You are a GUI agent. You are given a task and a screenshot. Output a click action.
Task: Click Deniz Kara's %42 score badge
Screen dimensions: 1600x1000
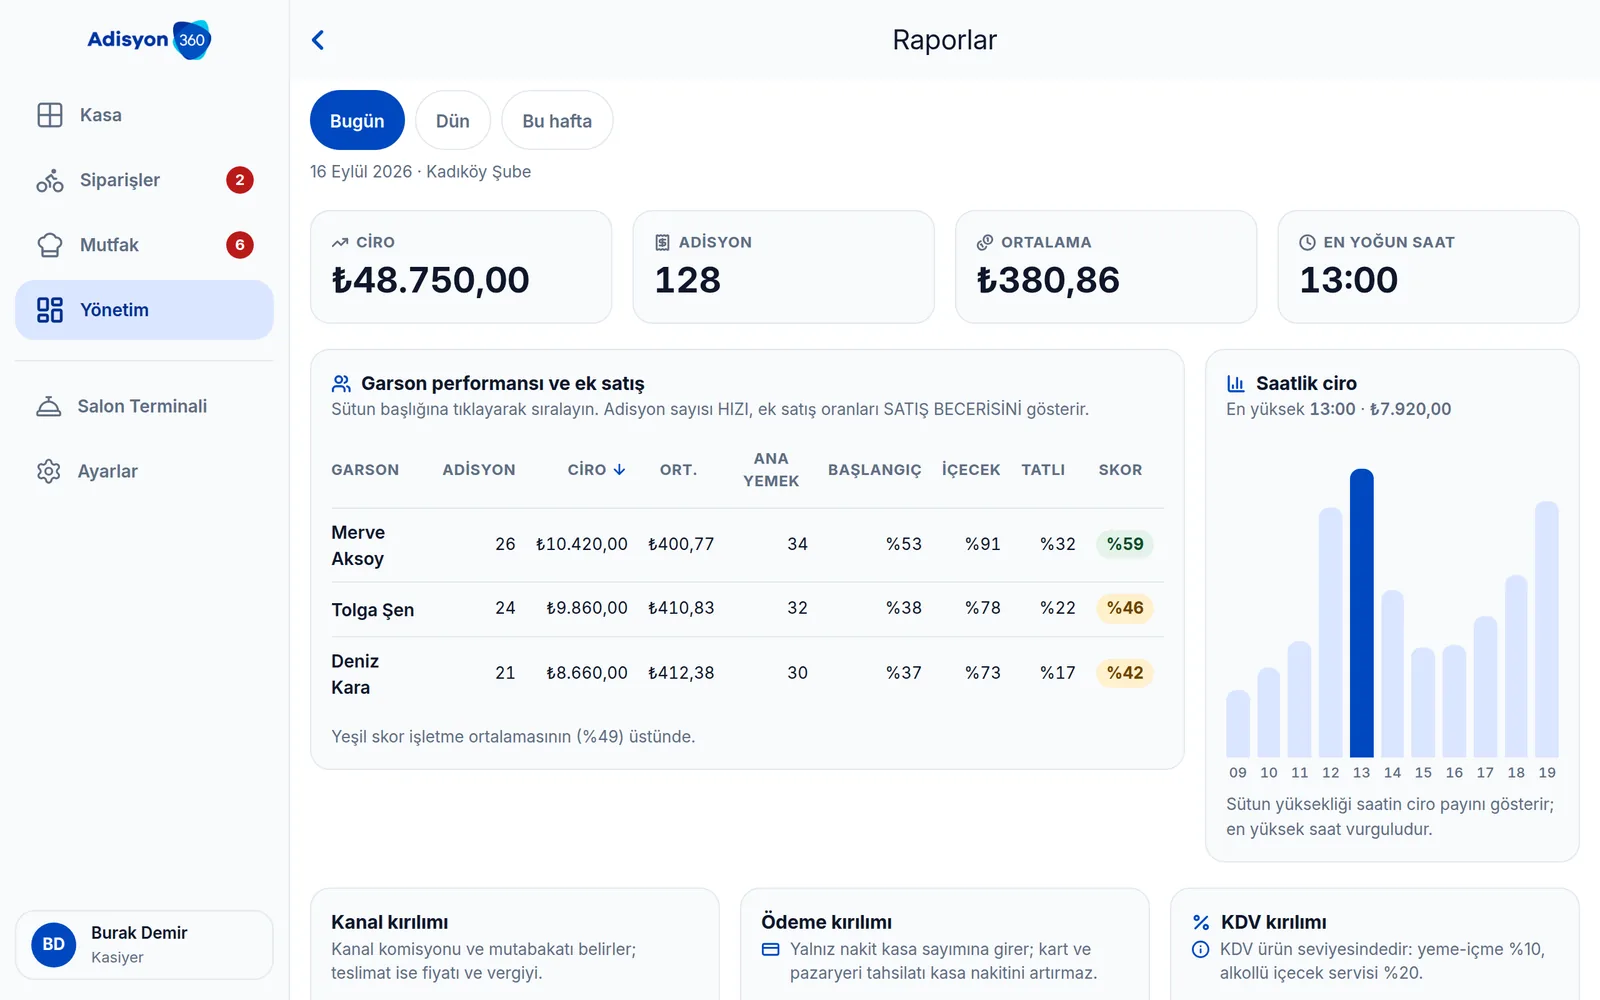[x=1125, y=673]
